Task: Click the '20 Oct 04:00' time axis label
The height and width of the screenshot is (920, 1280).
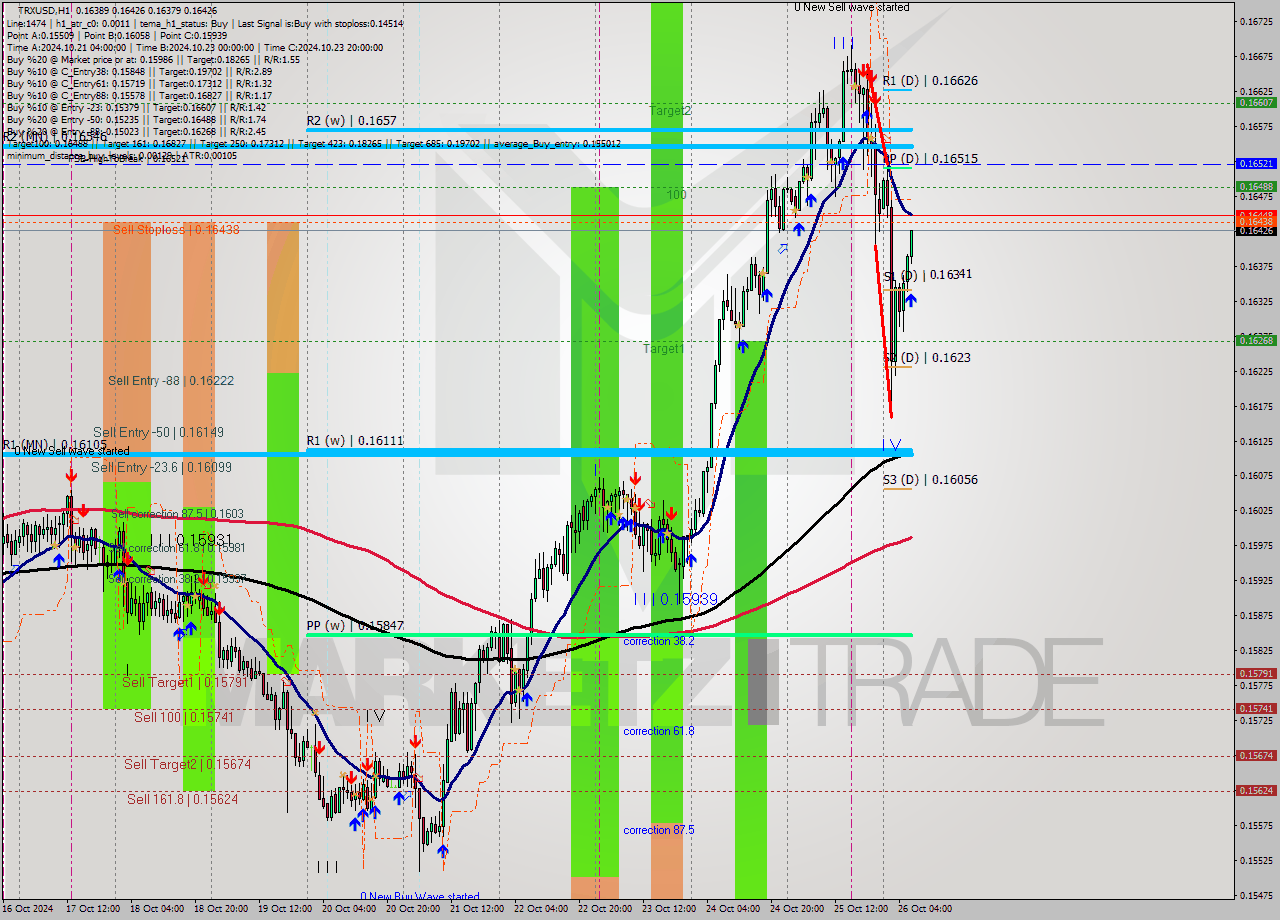Action: (x=349, y=909)
